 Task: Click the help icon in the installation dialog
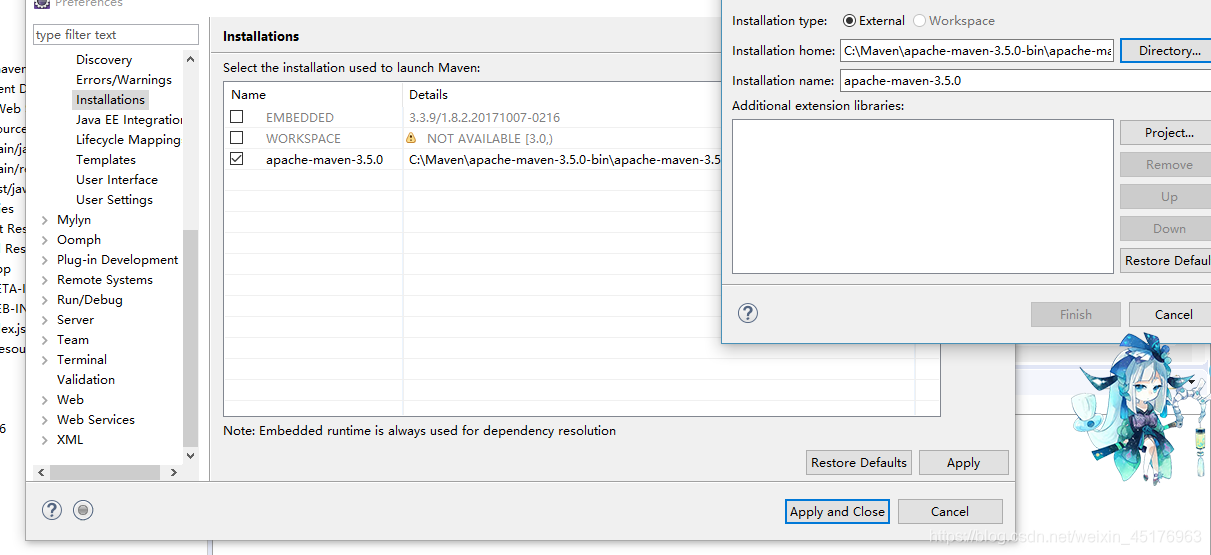748,313
